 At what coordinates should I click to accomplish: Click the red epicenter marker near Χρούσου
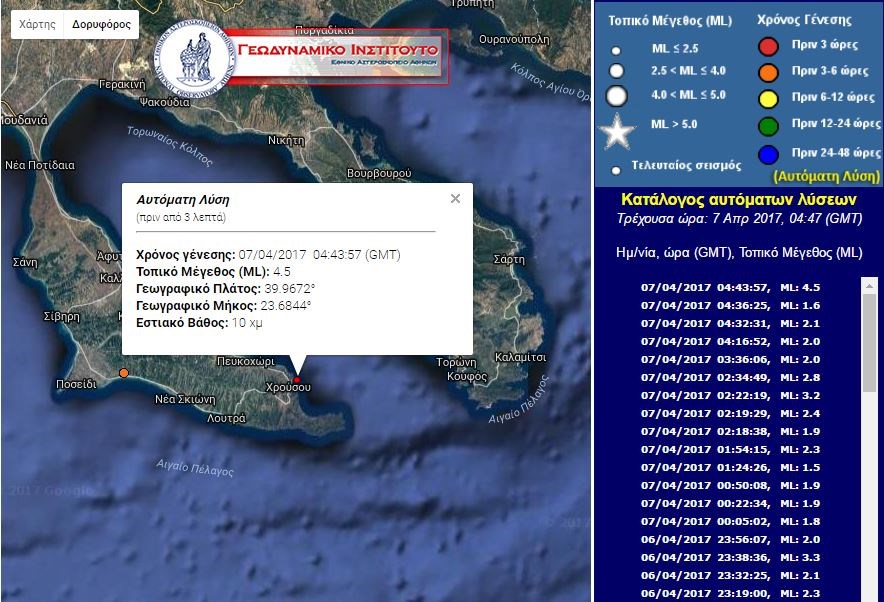297,380
